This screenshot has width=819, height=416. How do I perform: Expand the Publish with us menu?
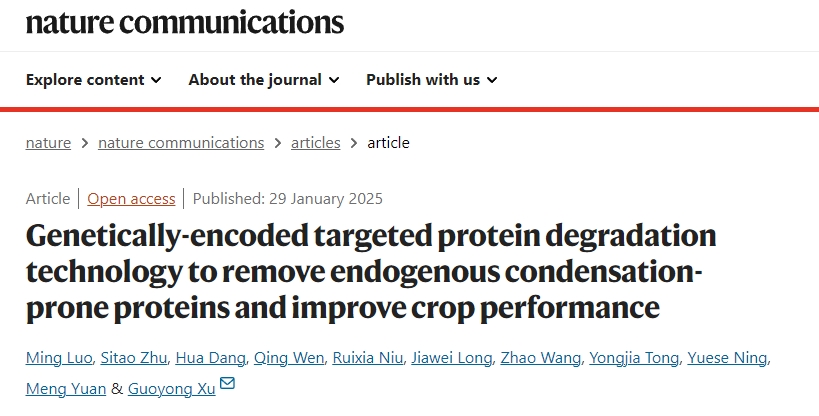click(431, 80)
